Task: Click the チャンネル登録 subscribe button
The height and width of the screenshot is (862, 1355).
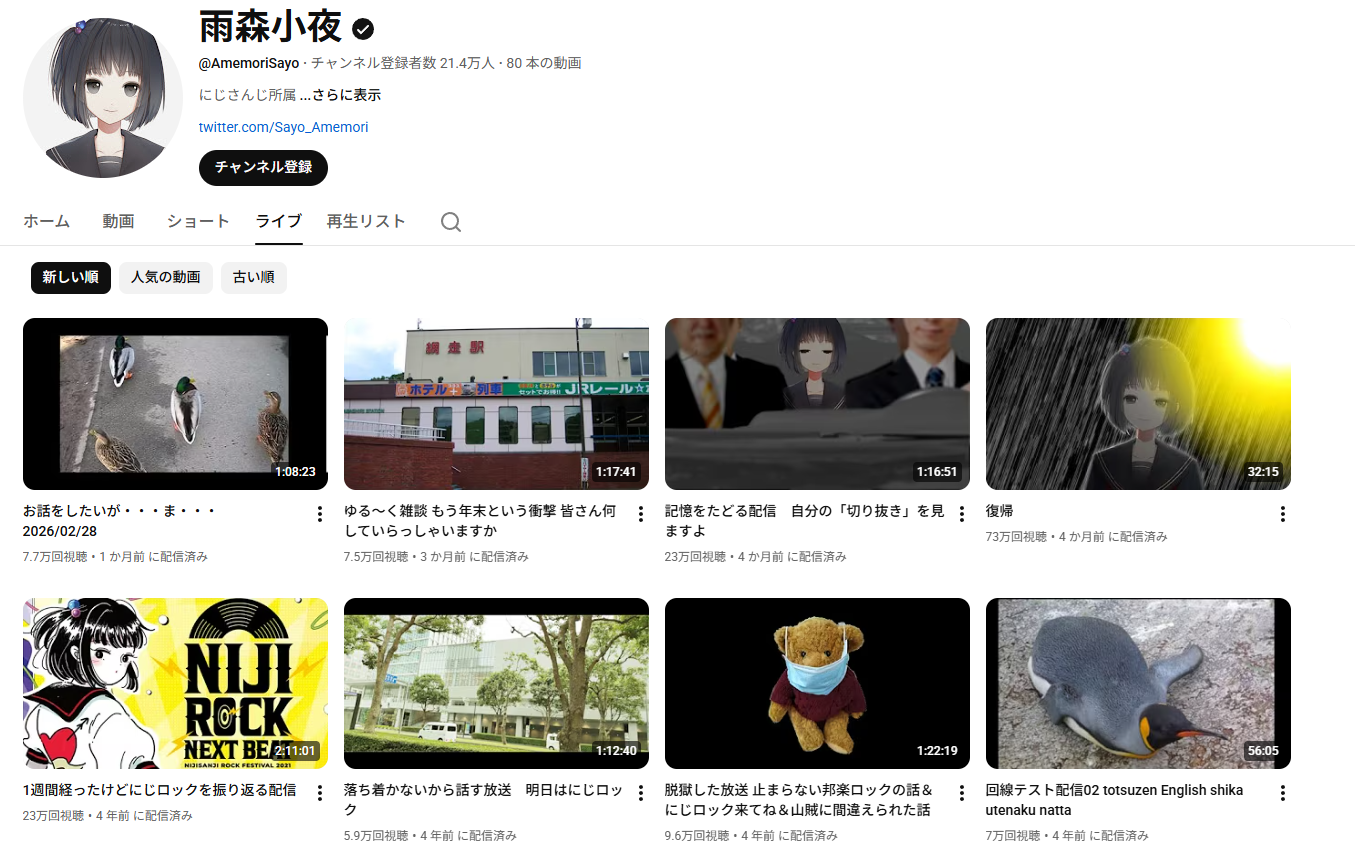Action: pyautogui.click(x=263, y=167)
